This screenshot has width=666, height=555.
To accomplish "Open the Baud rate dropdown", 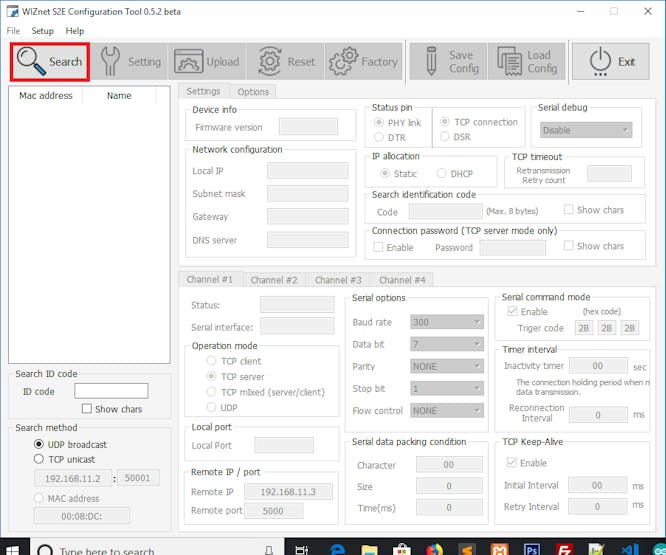I will [x=446, y=322].
